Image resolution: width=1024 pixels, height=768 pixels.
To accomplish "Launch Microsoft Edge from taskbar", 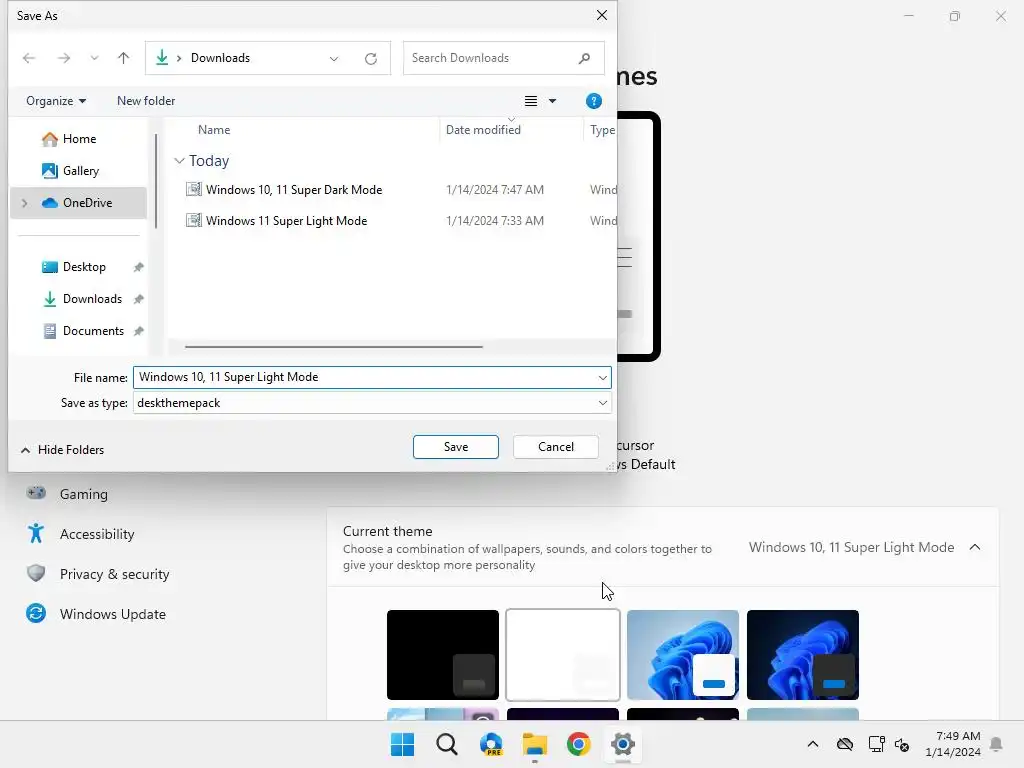I will (491, 744).
